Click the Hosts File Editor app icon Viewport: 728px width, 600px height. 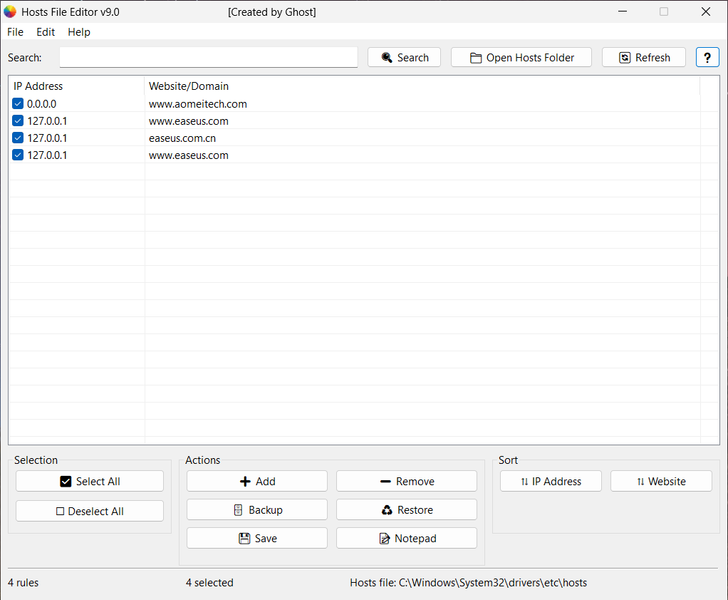click(10, 12)
